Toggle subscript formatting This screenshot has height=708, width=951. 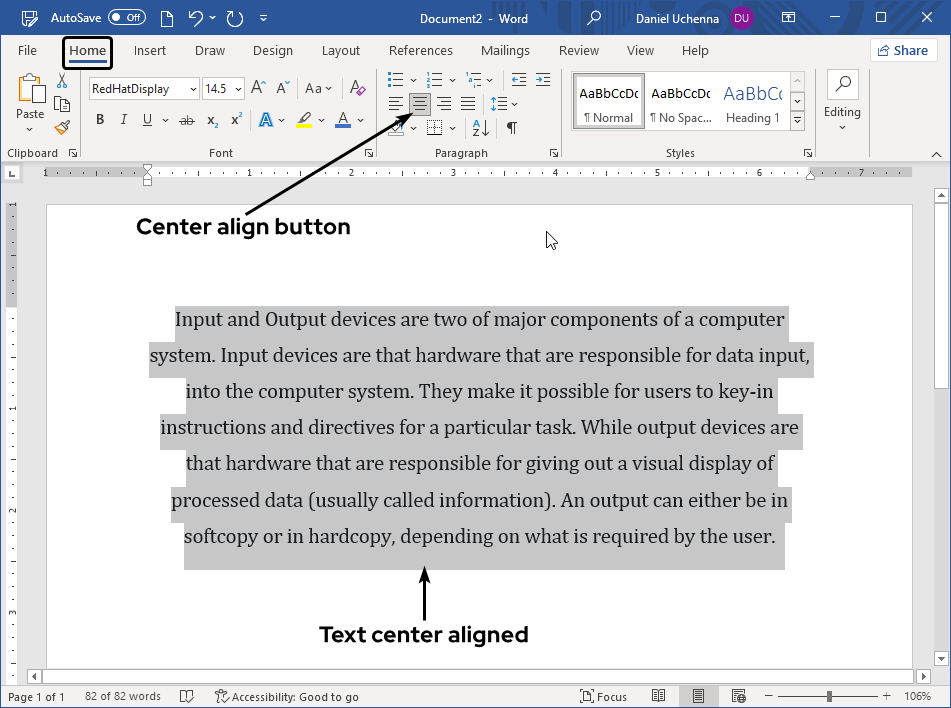pyautogui.click(x=211, y=119)
